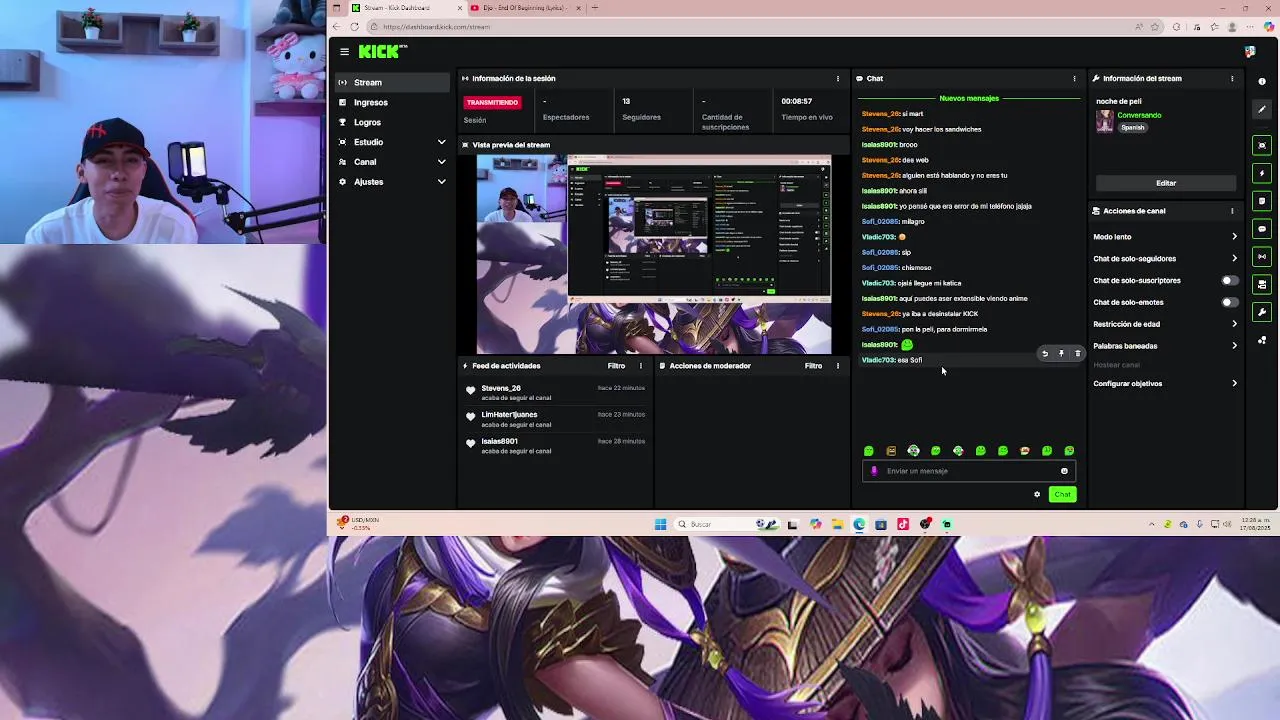Click the browser back arrow

337,27
